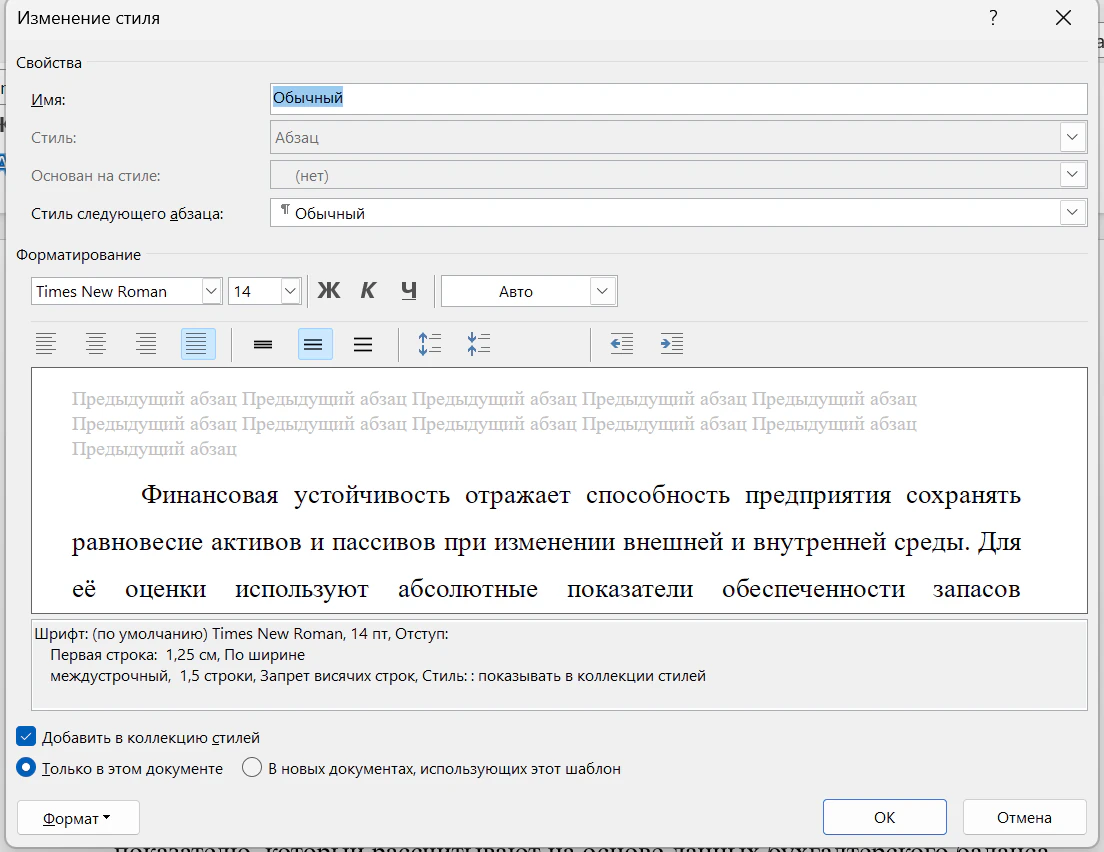The image size is (1104, 852).
Task: Select В новых документах radio option
Action: (251, 768)
